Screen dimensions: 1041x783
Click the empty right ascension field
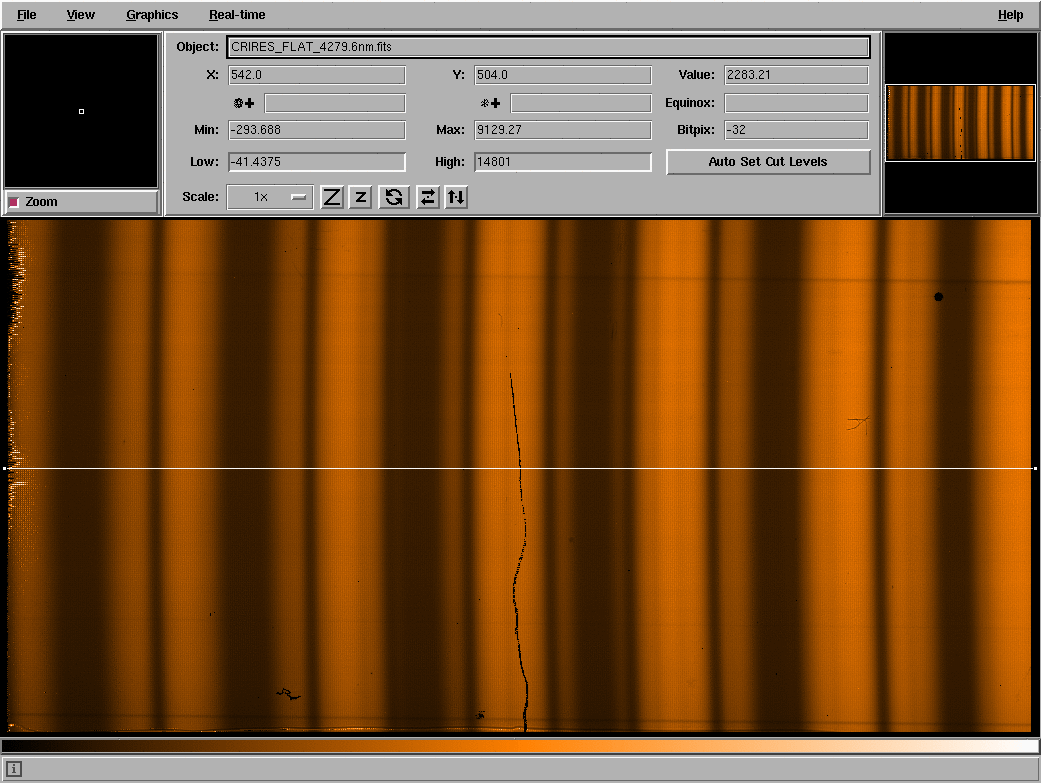pyautogui.click(x=335, y=103)
